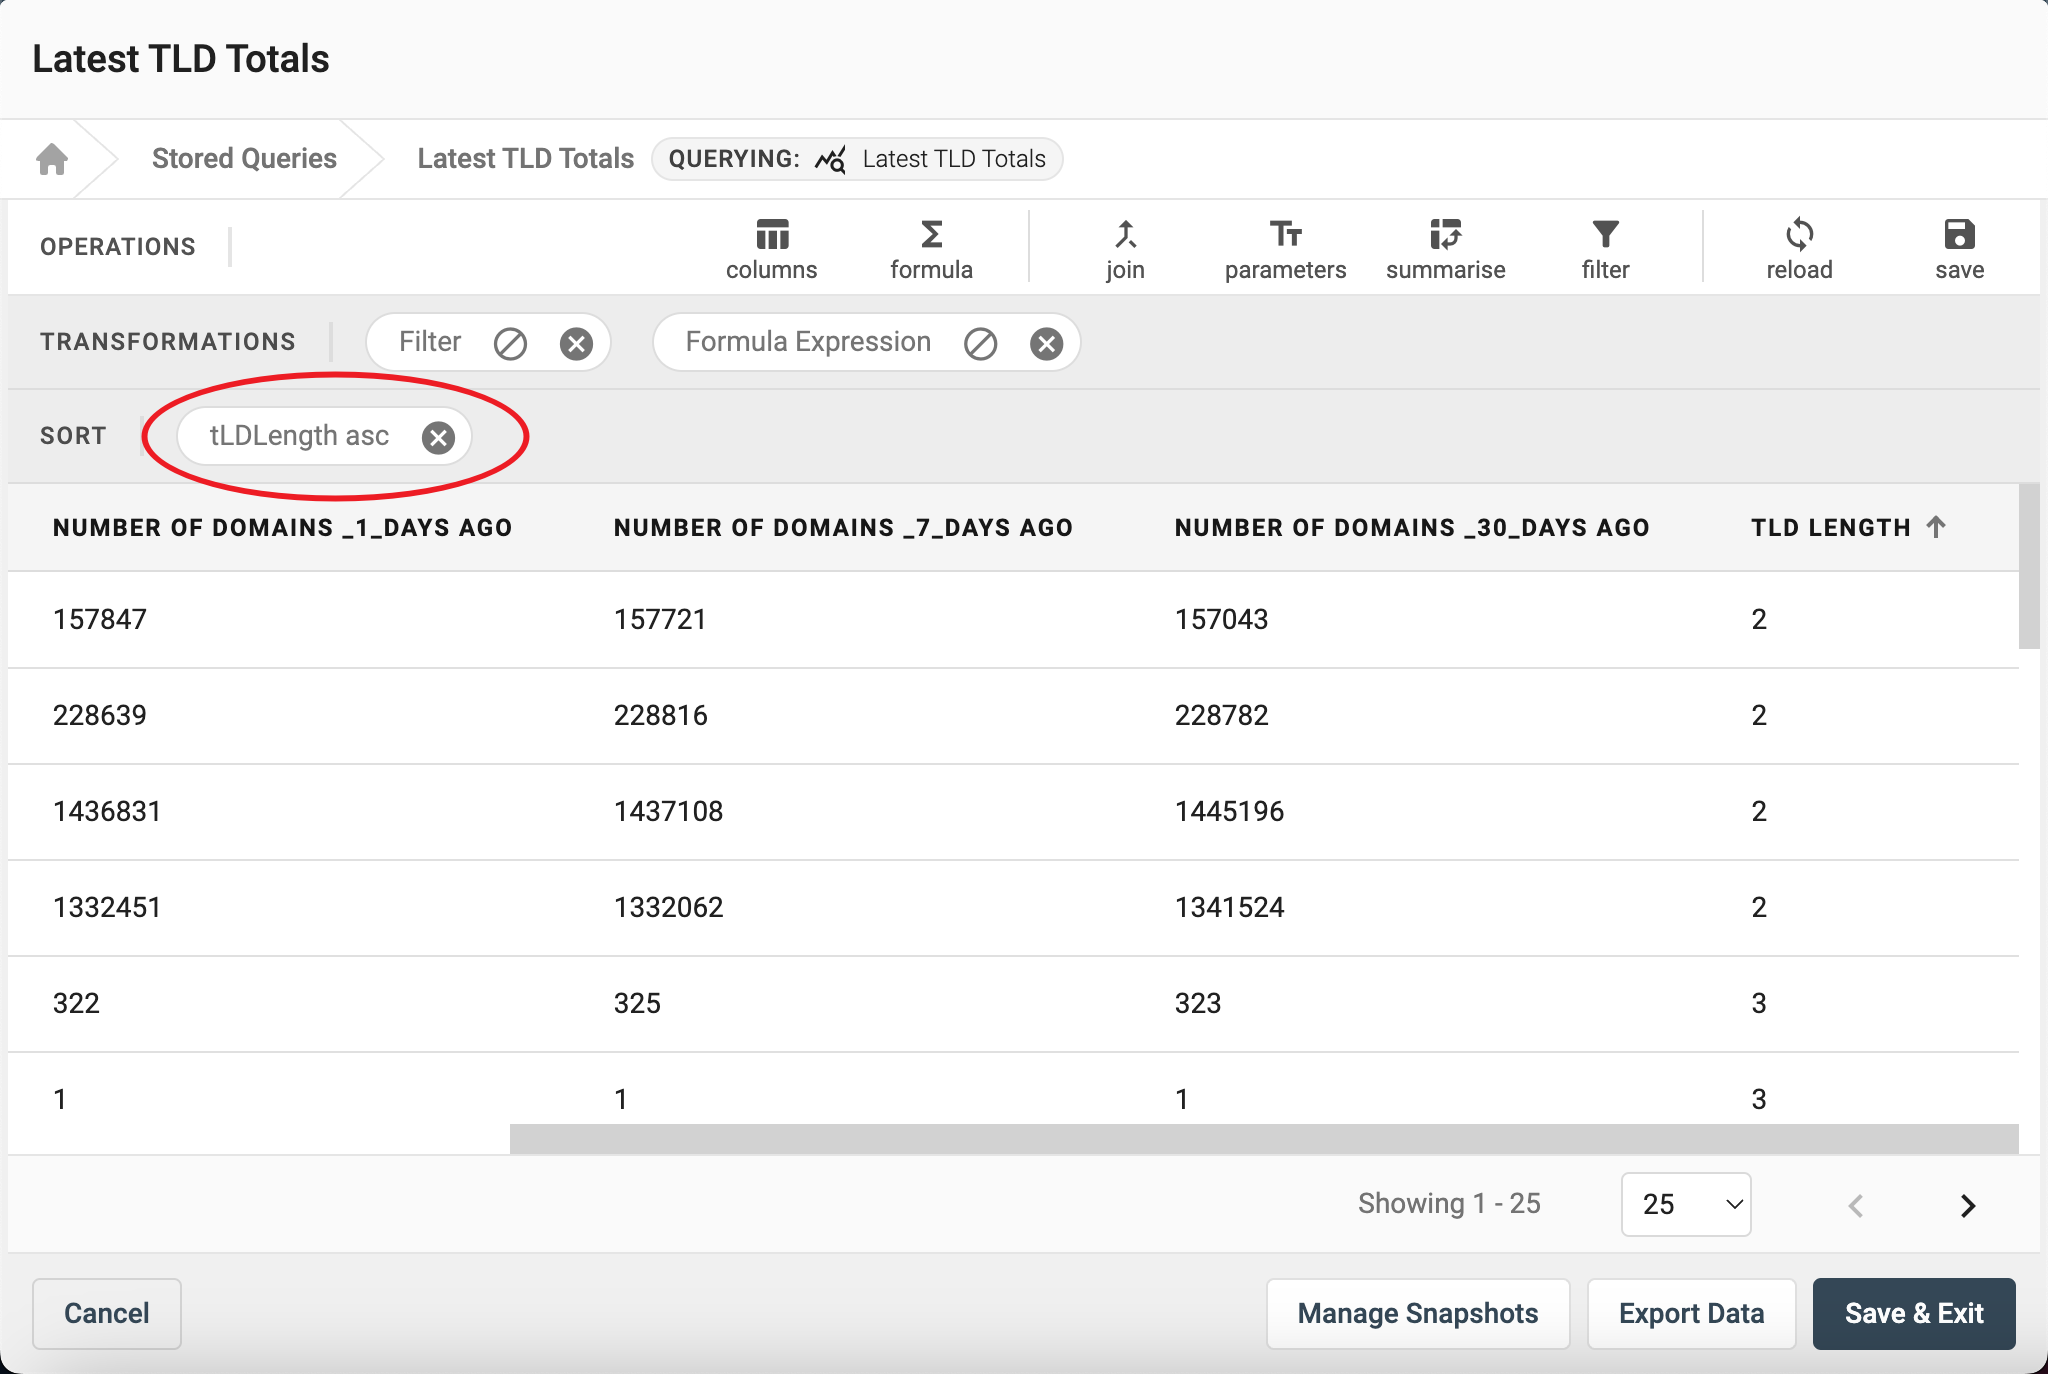Click the summarise operation icon
This screenshot has height=1374, width=2048.
click(x=1445, y=235)
